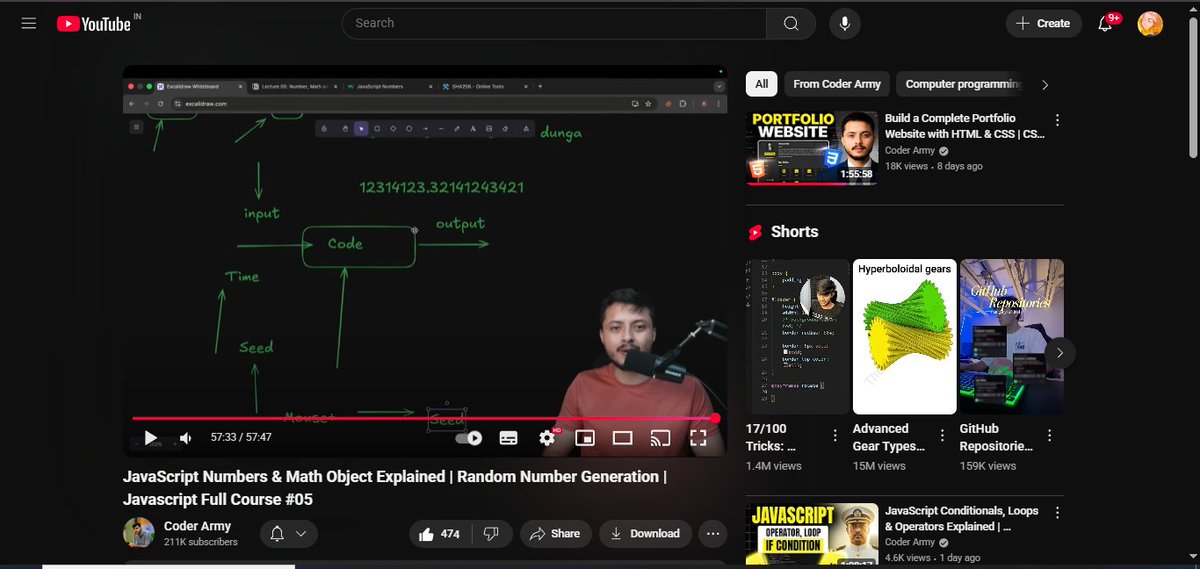The width and height of the screenshot is (1200, 569).
Task: Click the 57:33 / 57:47 time display
Action: tap(241, 438)
